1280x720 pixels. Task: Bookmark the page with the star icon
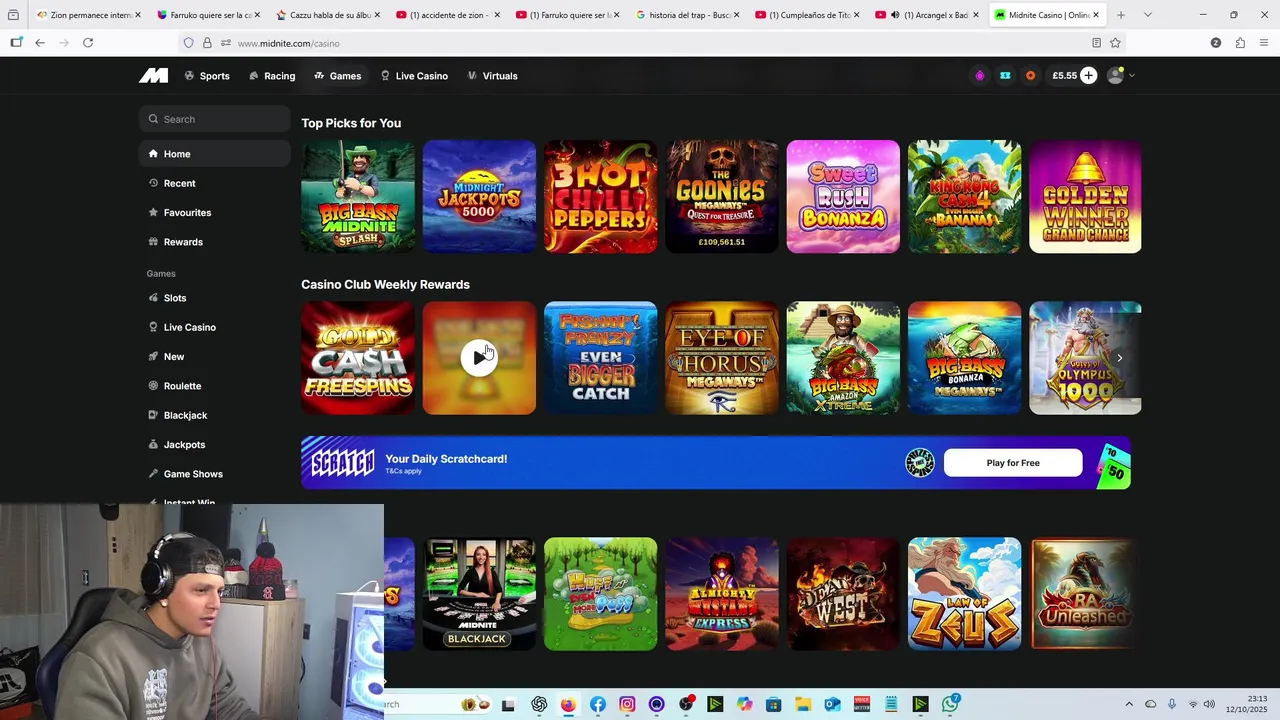click(x=1115, y=43)
